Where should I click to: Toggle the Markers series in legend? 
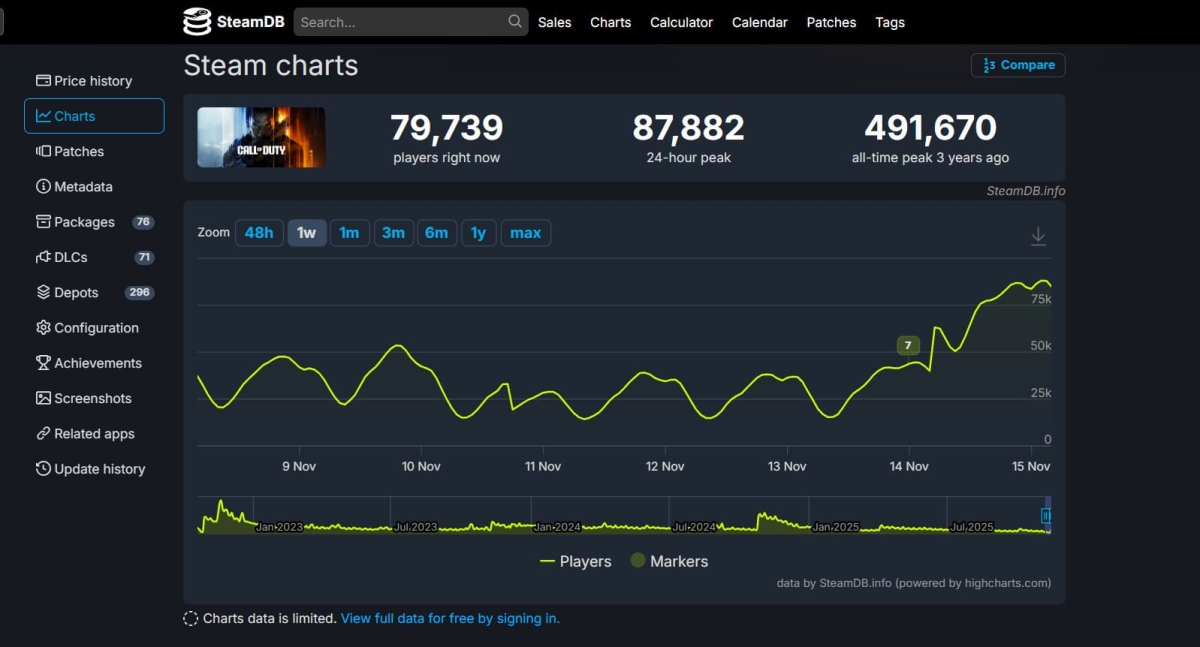pos(669,562)
